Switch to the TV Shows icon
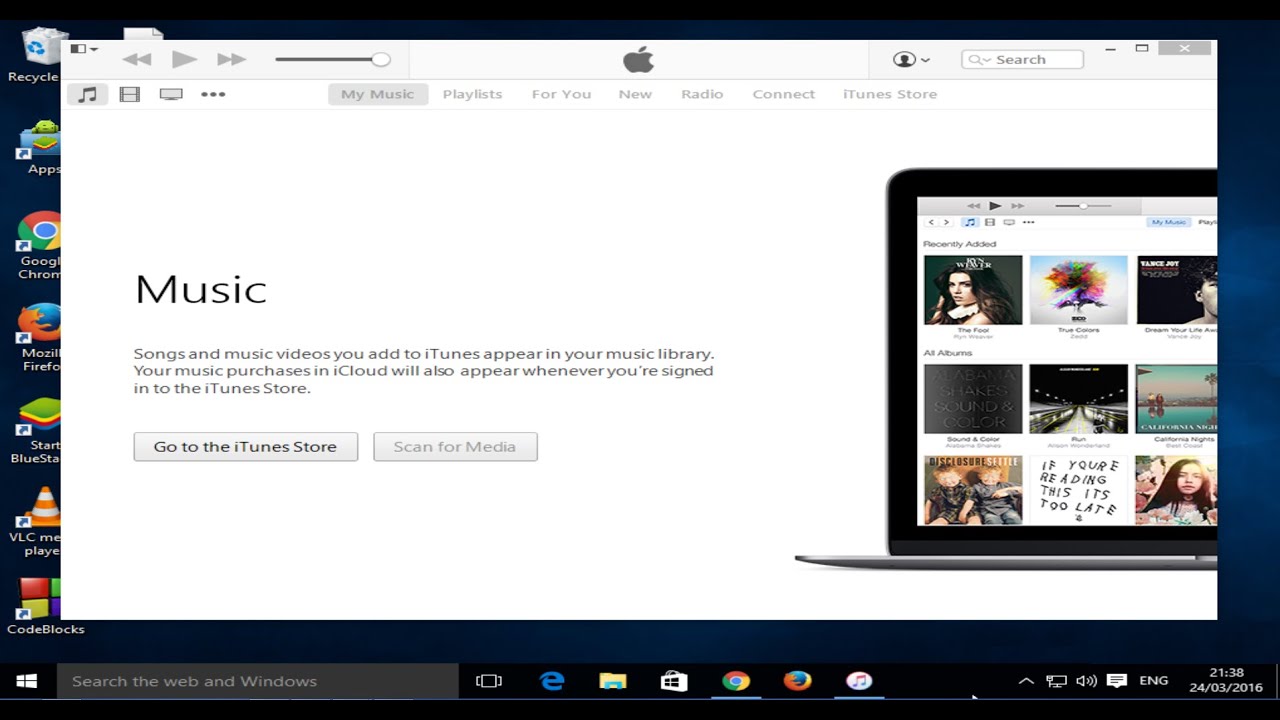1280x720 pixels. tap(171, 94)
